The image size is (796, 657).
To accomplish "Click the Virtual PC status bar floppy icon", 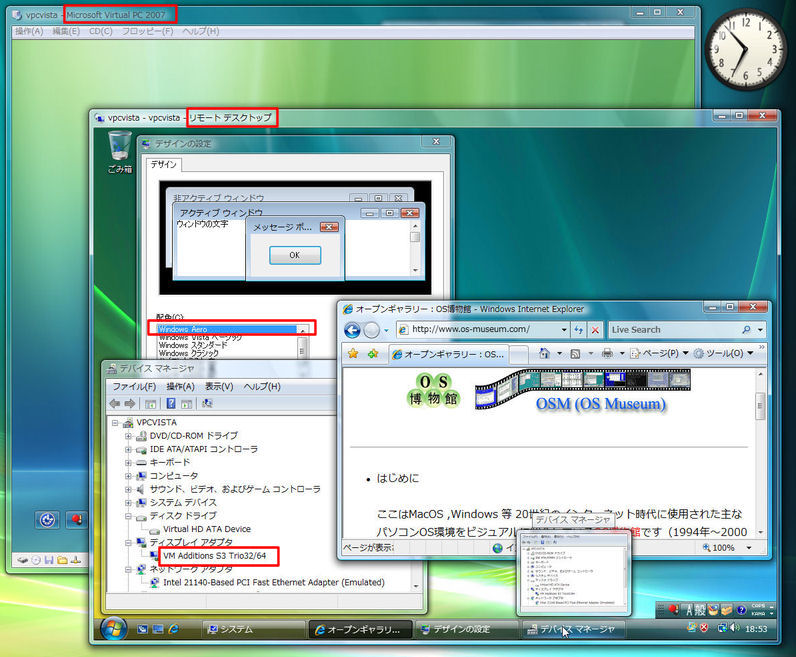I will (49, 560).
